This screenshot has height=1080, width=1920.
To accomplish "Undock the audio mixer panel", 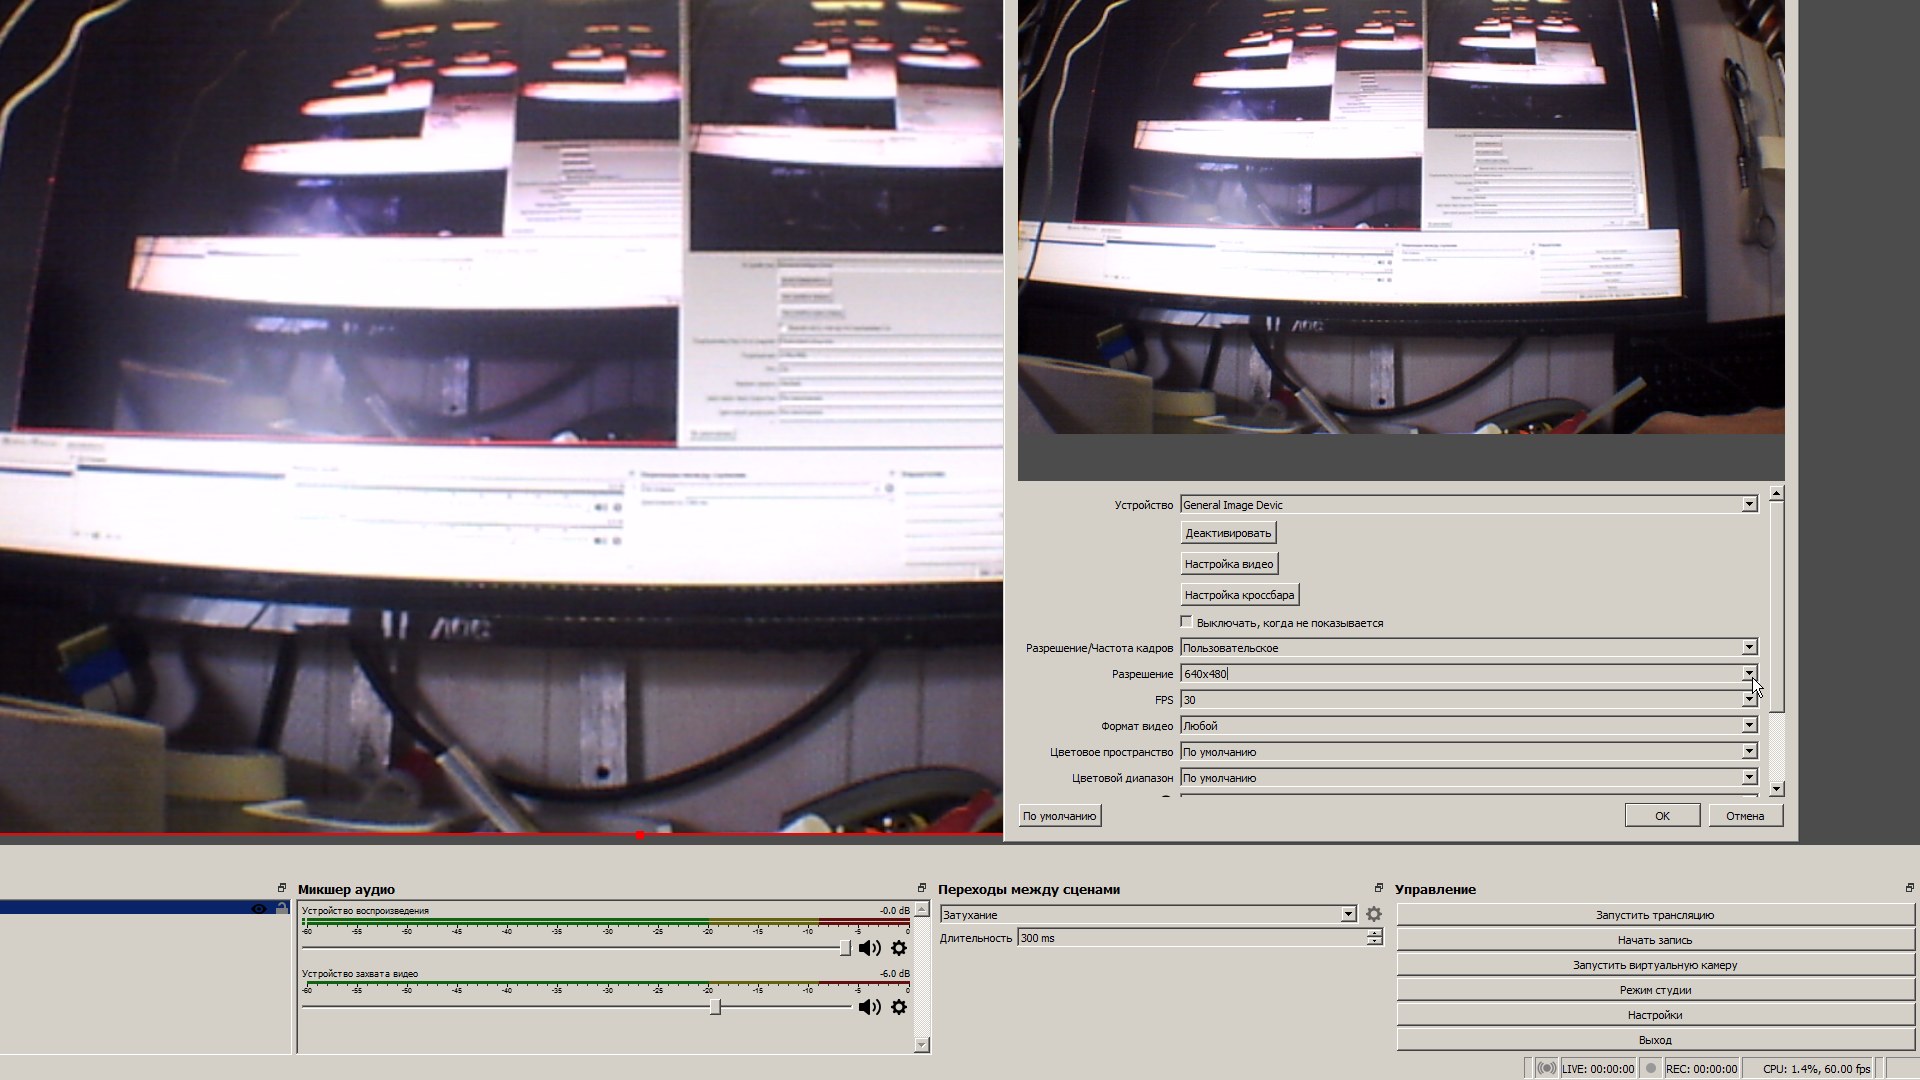I will tap(922, 888).
